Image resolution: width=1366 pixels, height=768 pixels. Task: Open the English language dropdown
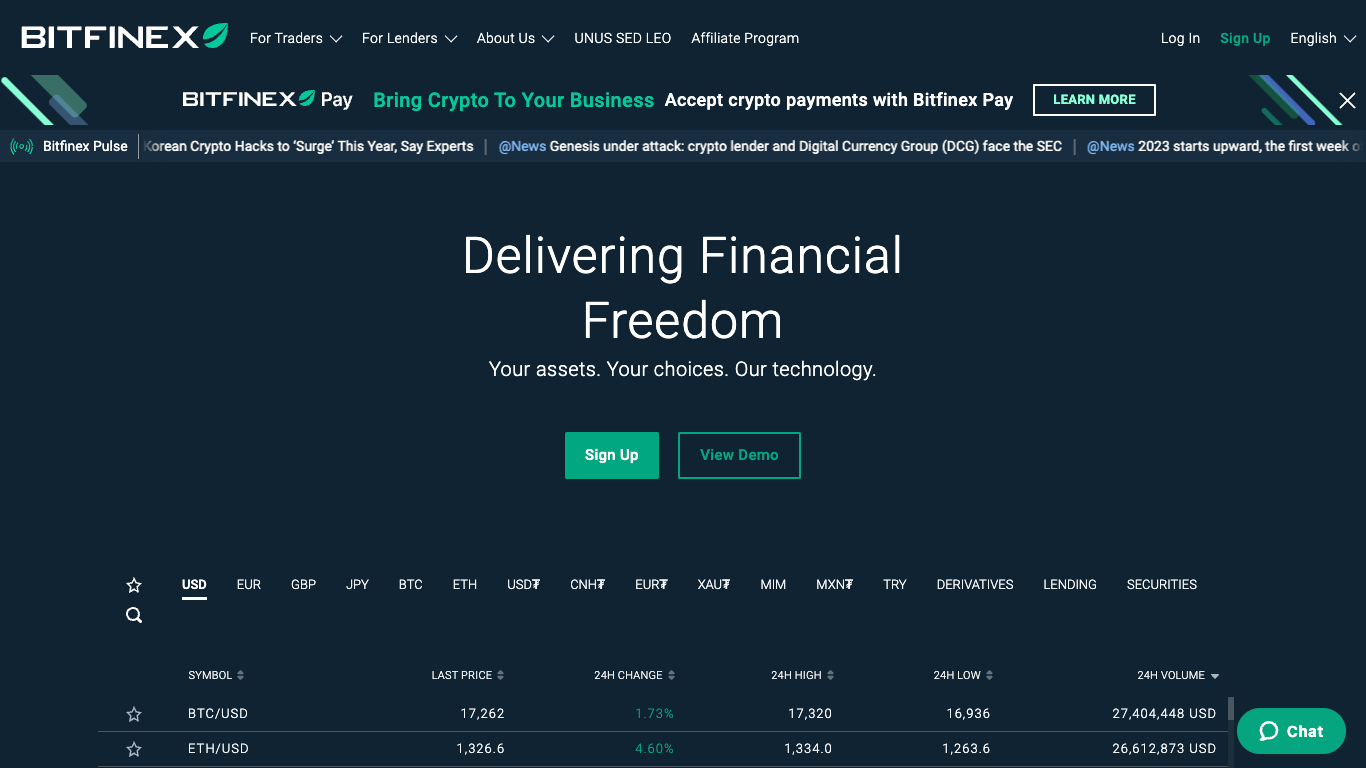pyautogui.click(x=1322, y=38)
